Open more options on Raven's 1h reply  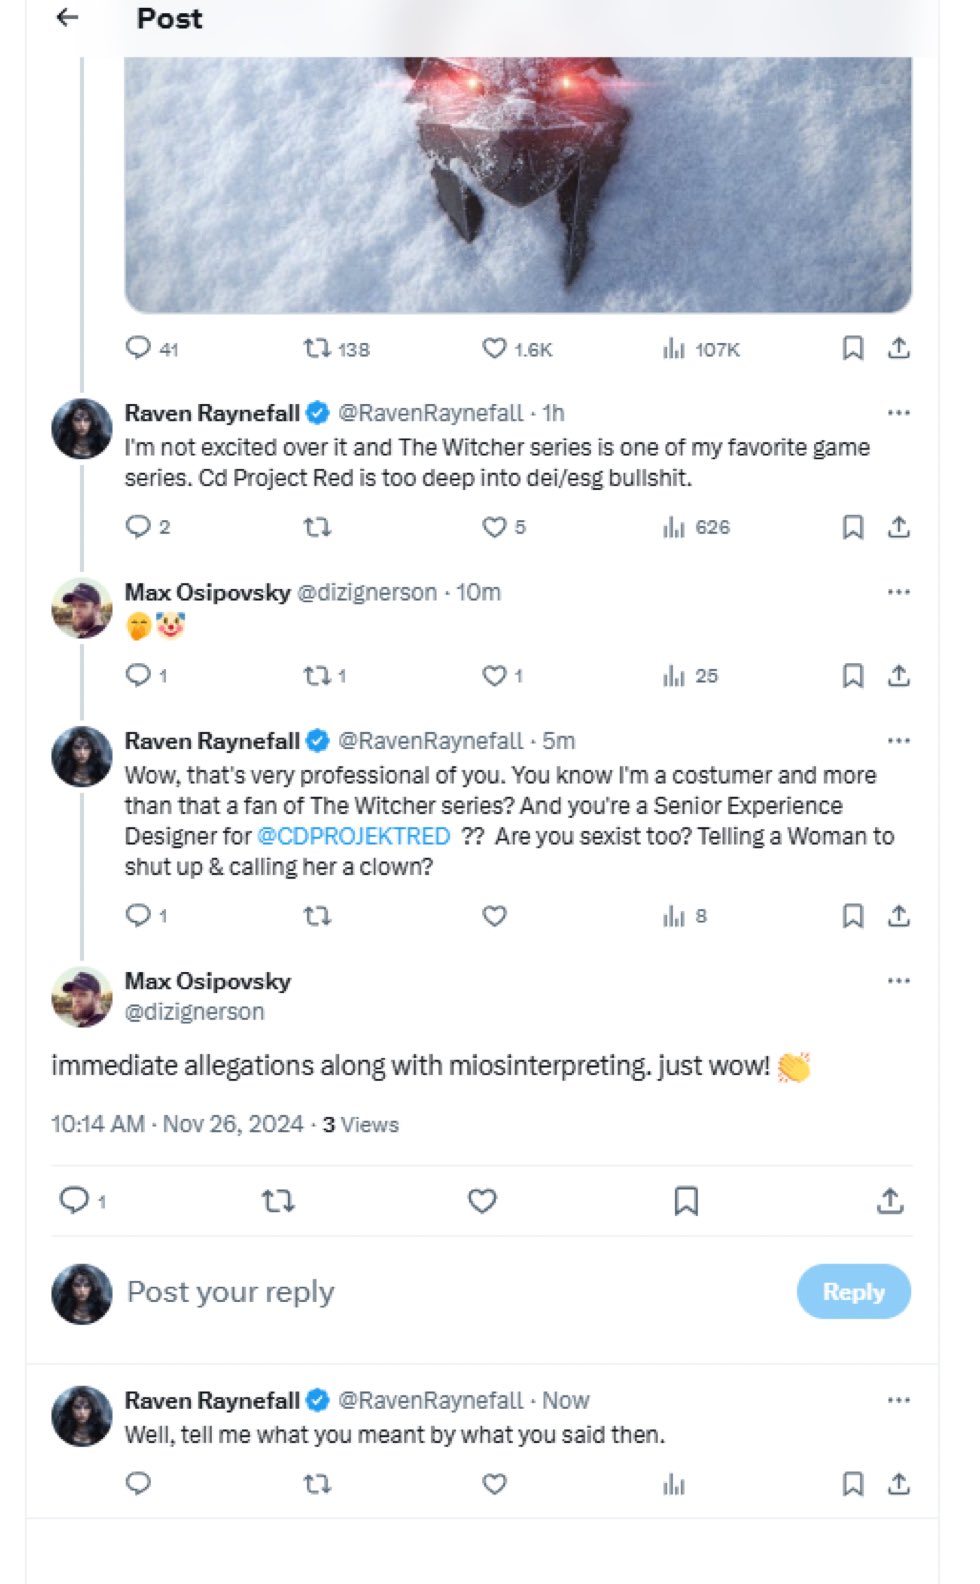[x=898, y=413]
